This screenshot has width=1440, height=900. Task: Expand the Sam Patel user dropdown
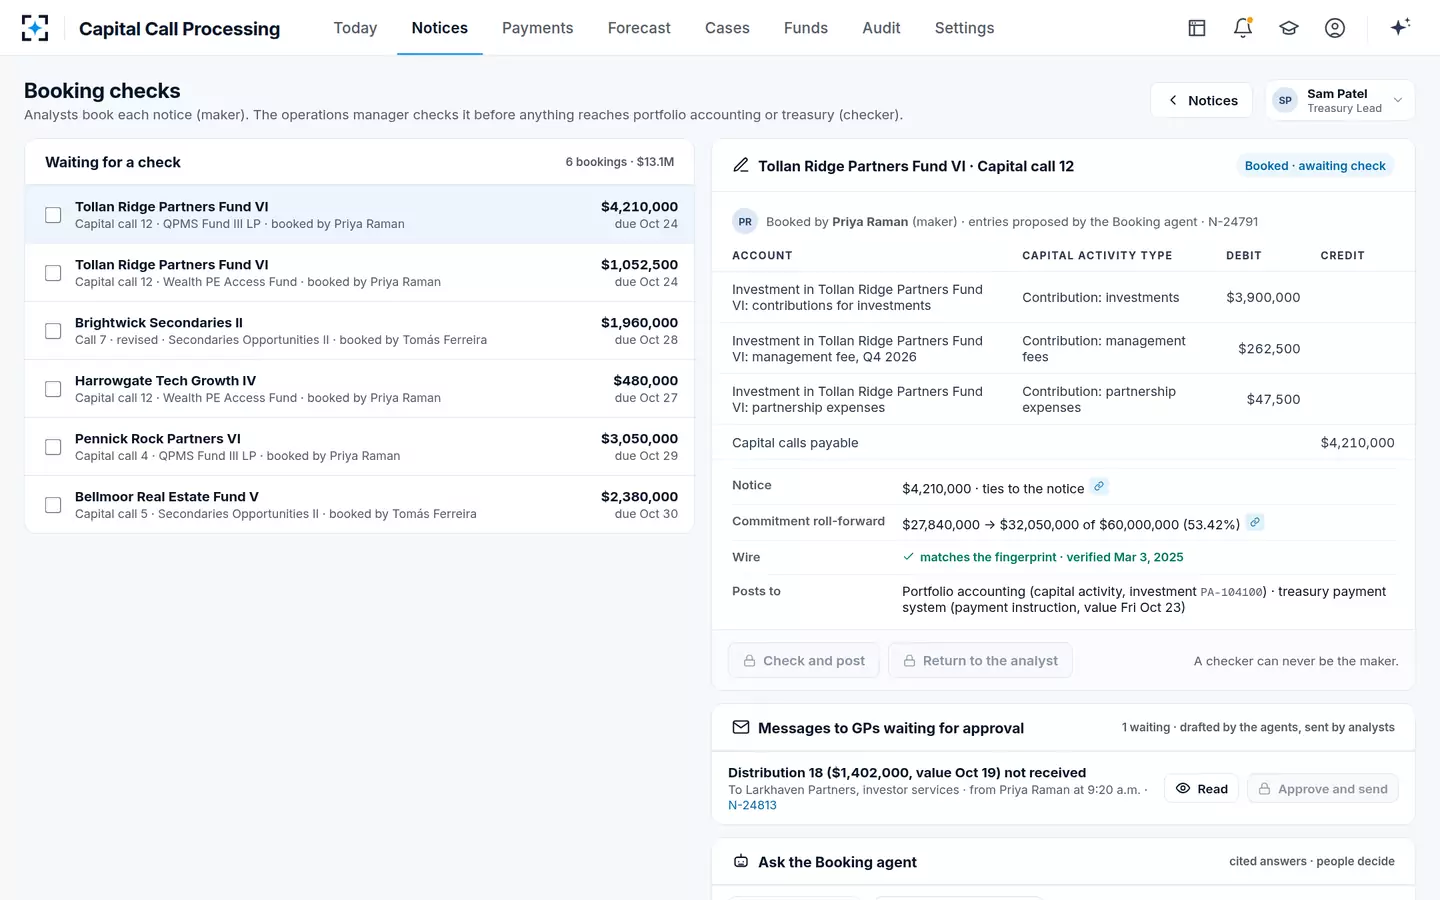click(x=1340, y=100)
